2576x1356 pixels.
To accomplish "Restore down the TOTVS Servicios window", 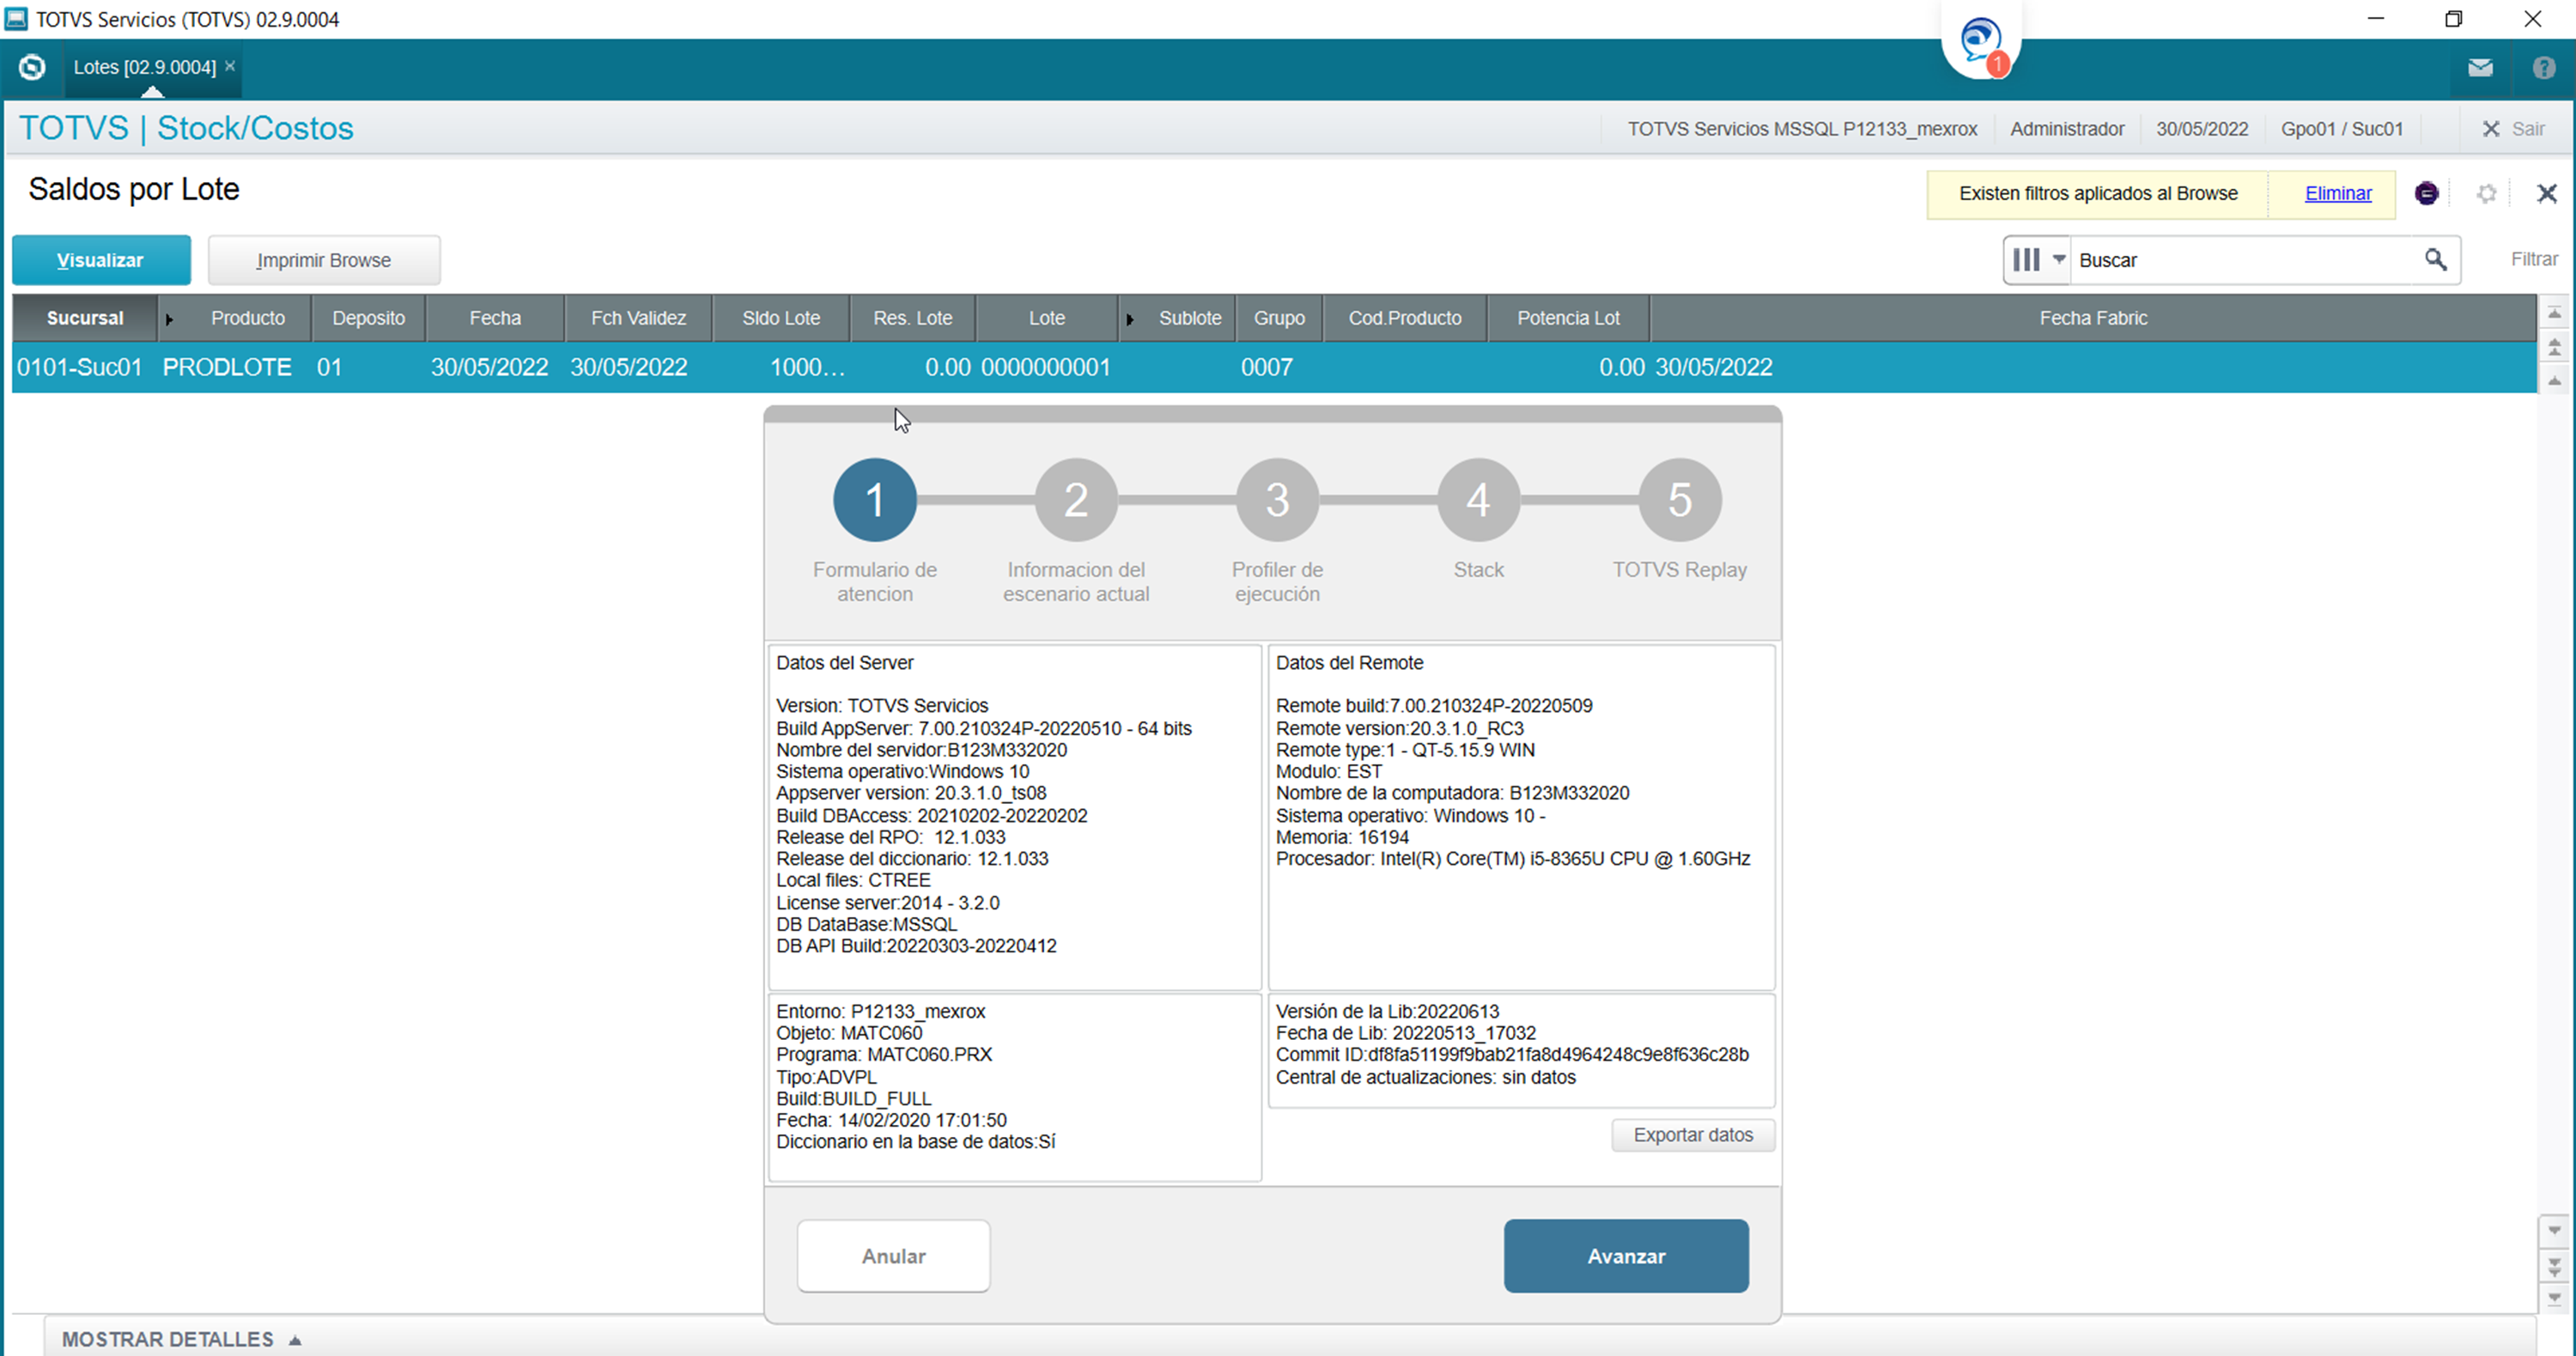I will point(2454,19).
